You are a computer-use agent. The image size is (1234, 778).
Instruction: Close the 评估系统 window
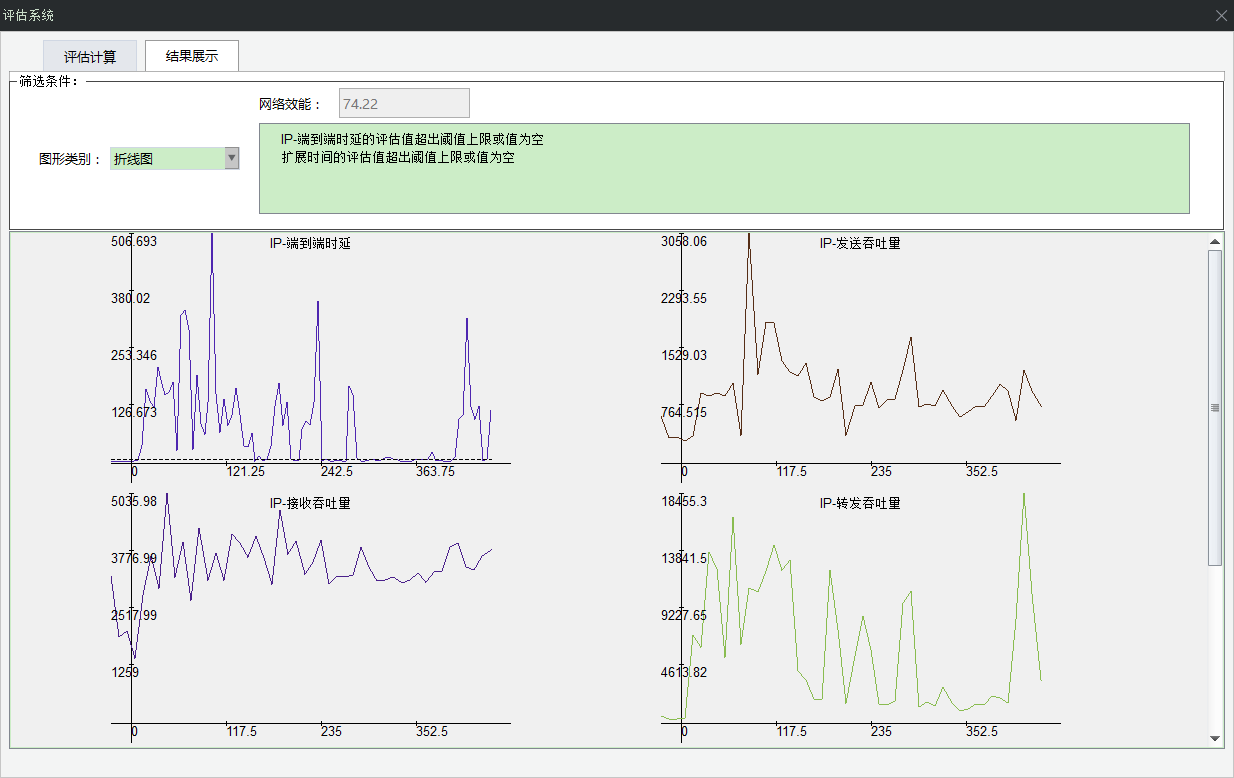click(1221, 15)
